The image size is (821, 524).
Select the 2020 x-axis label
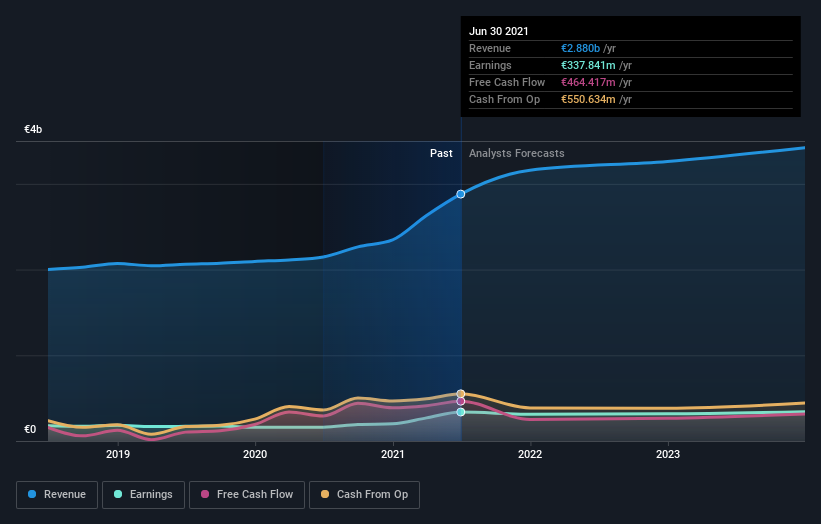click(x=255, y=454)
